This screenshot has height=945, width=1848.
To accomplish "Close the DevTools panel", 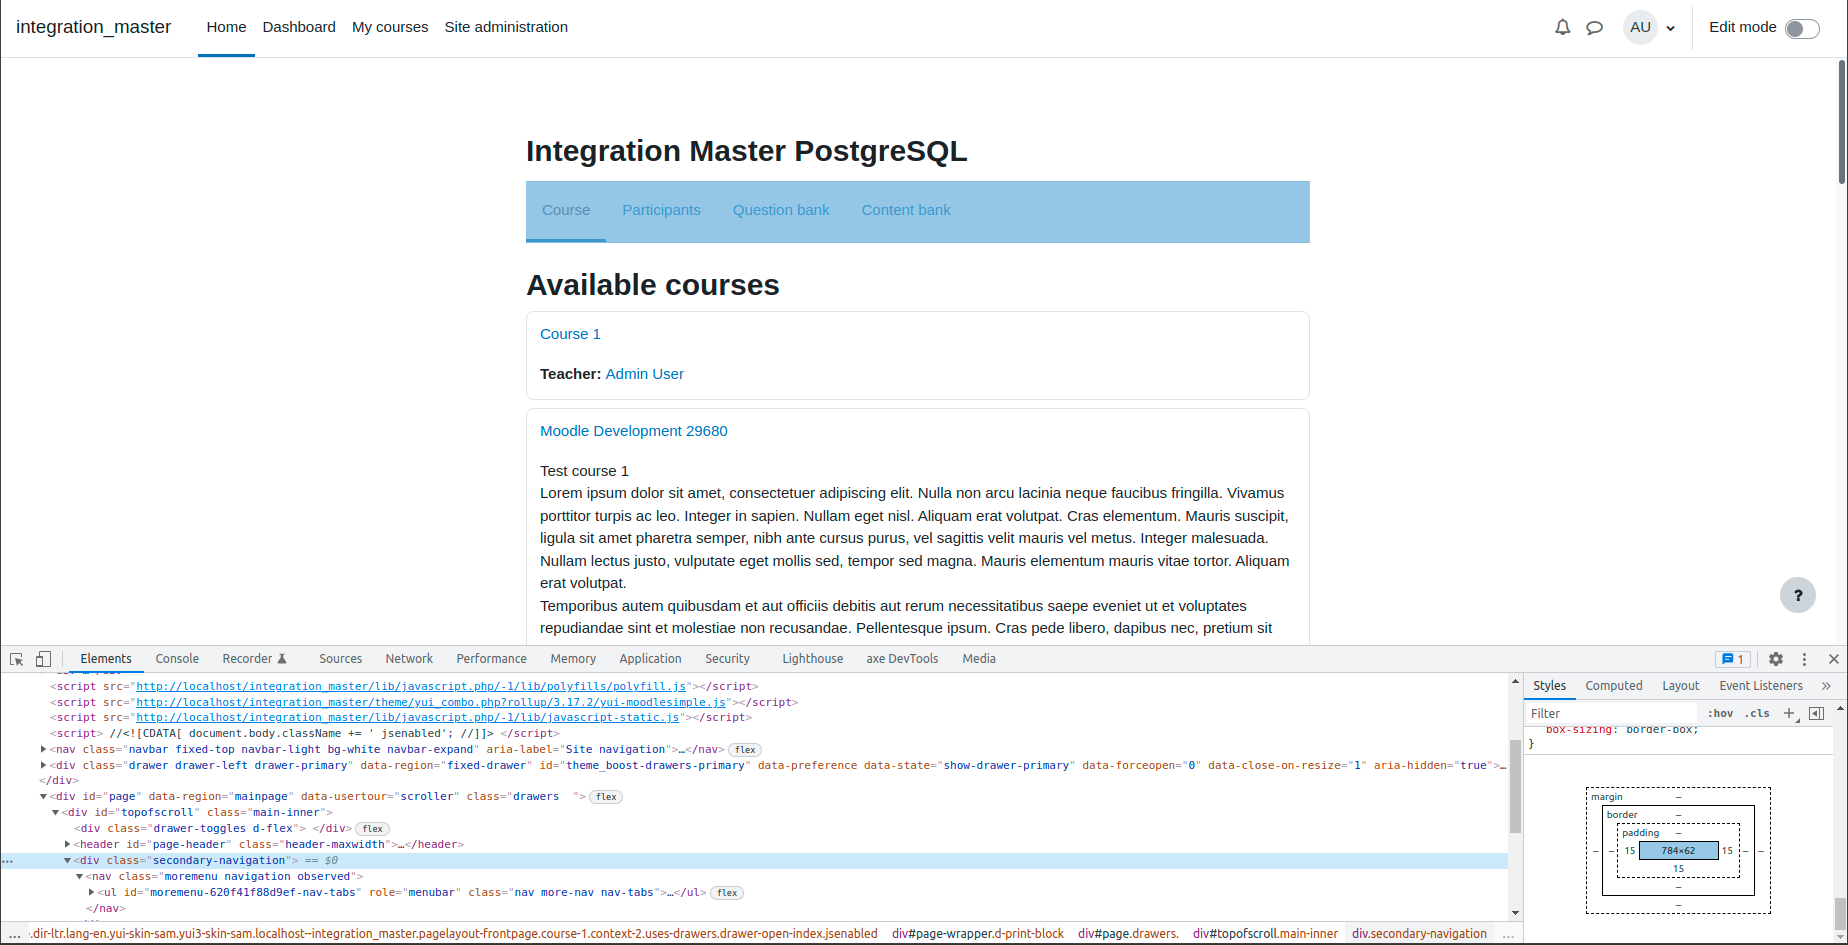I will [1834, 659].
